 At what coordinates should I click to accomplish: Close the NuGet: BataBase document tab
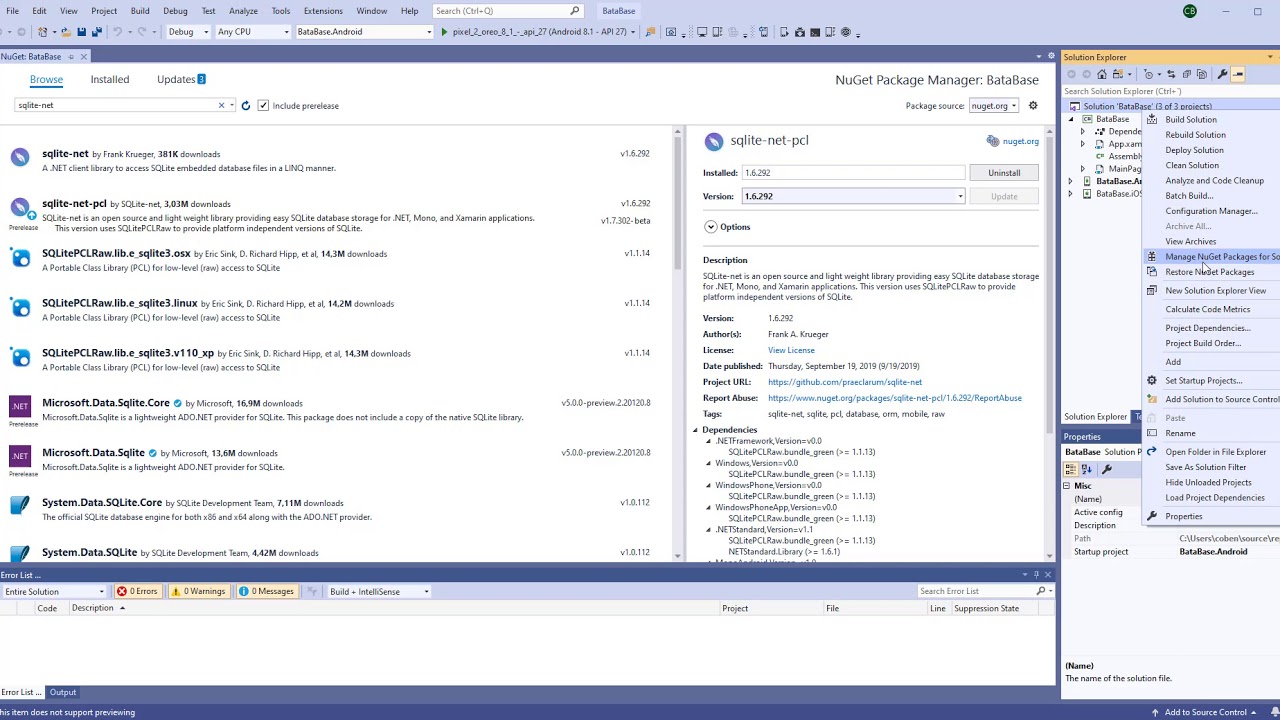pos(84,57)
